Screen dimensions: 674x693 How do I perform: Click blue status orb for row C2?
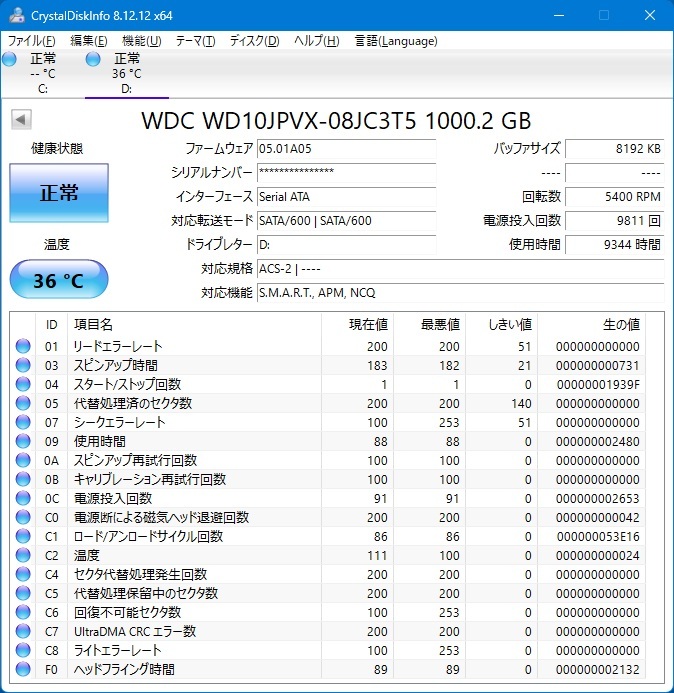pos(23,555)
